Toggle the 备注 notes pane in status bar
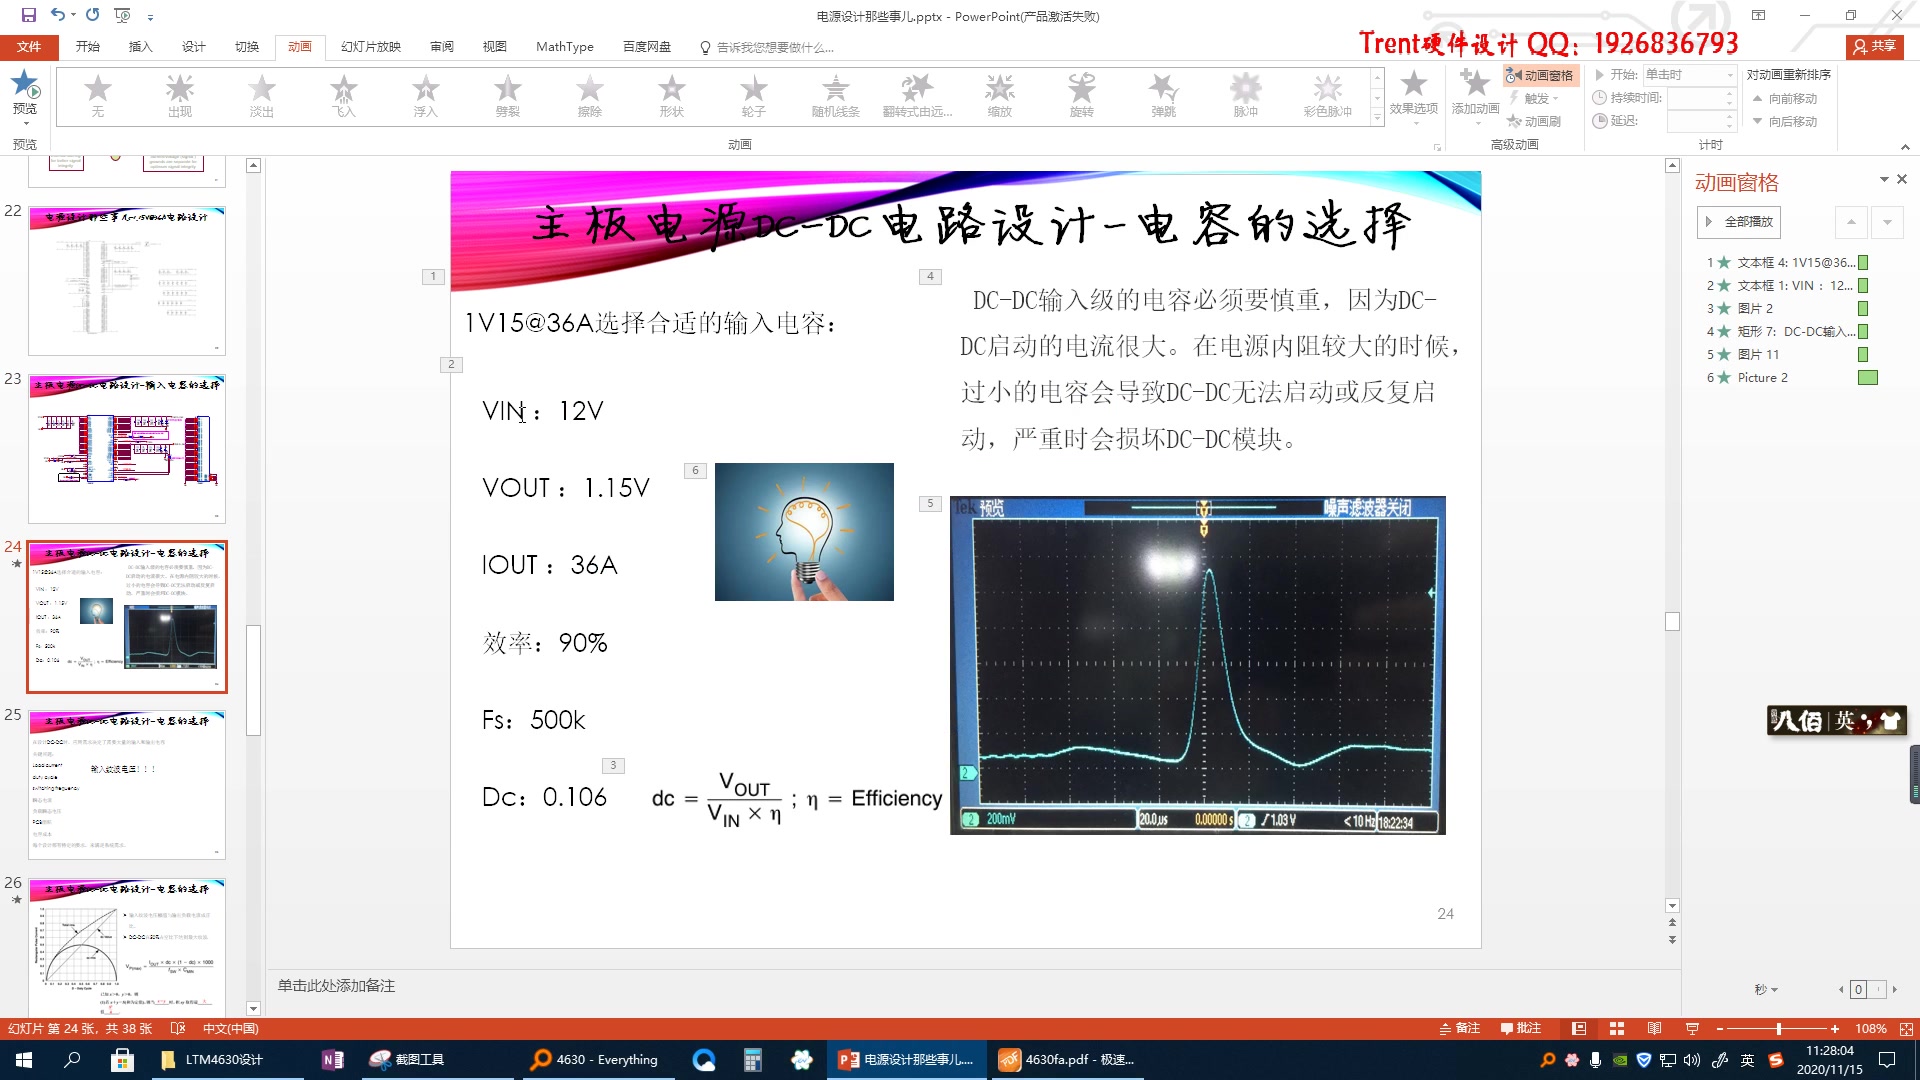The height and width of the screenshot is (1080, 1920). tap(1460, 1029)
